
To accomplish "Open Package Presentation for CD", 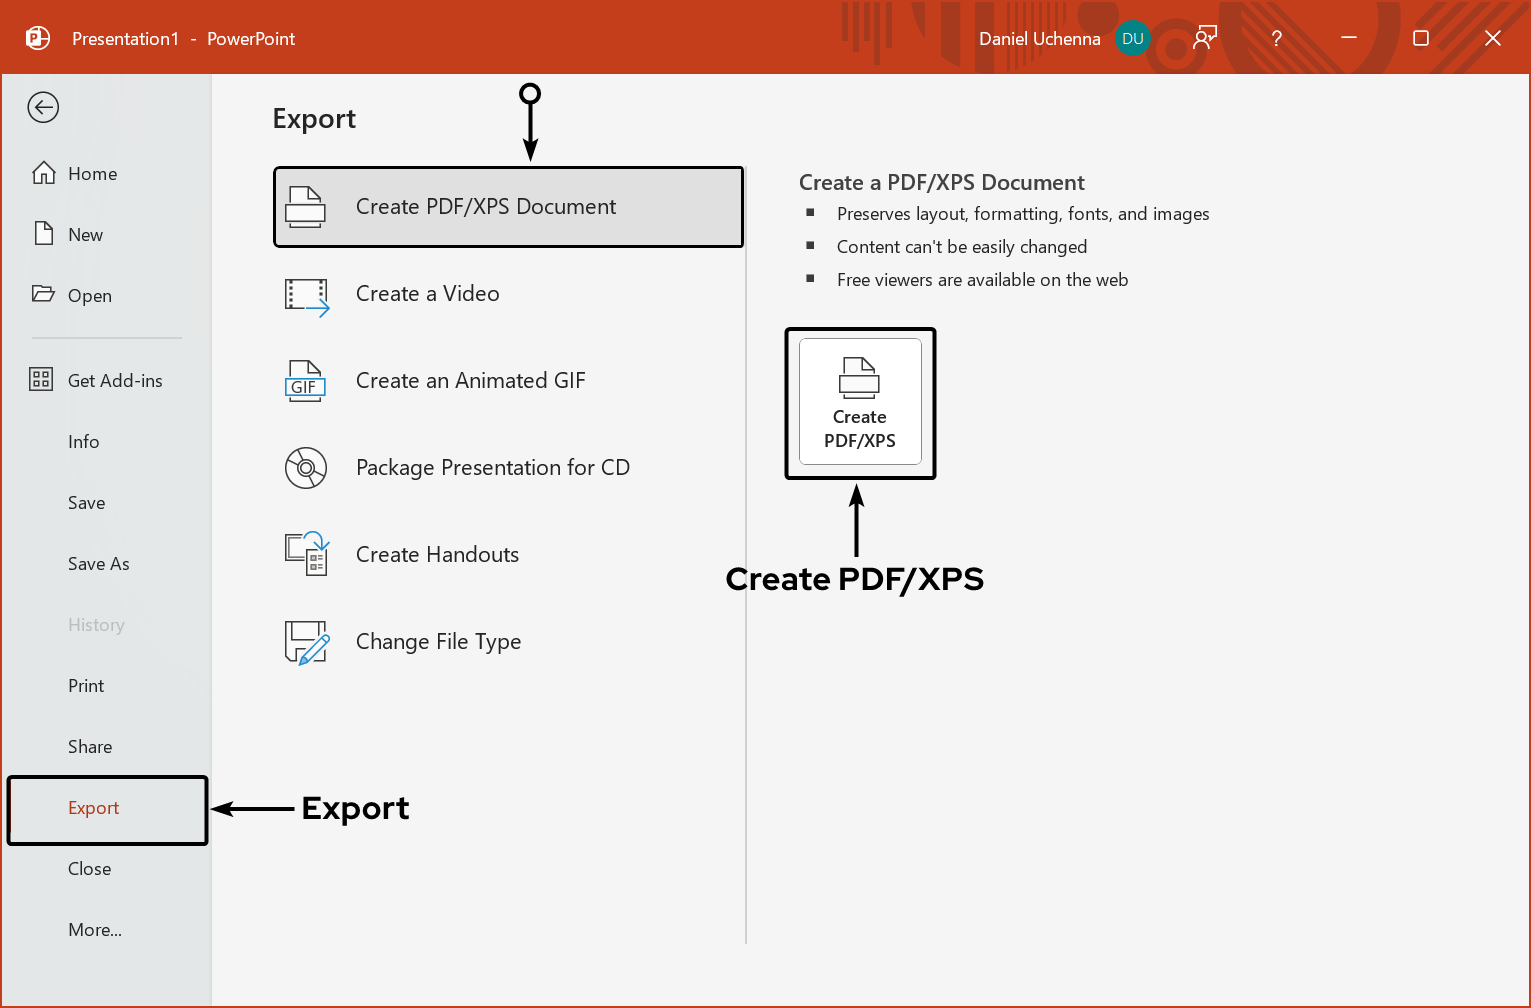I will click(x=492, y=467).
